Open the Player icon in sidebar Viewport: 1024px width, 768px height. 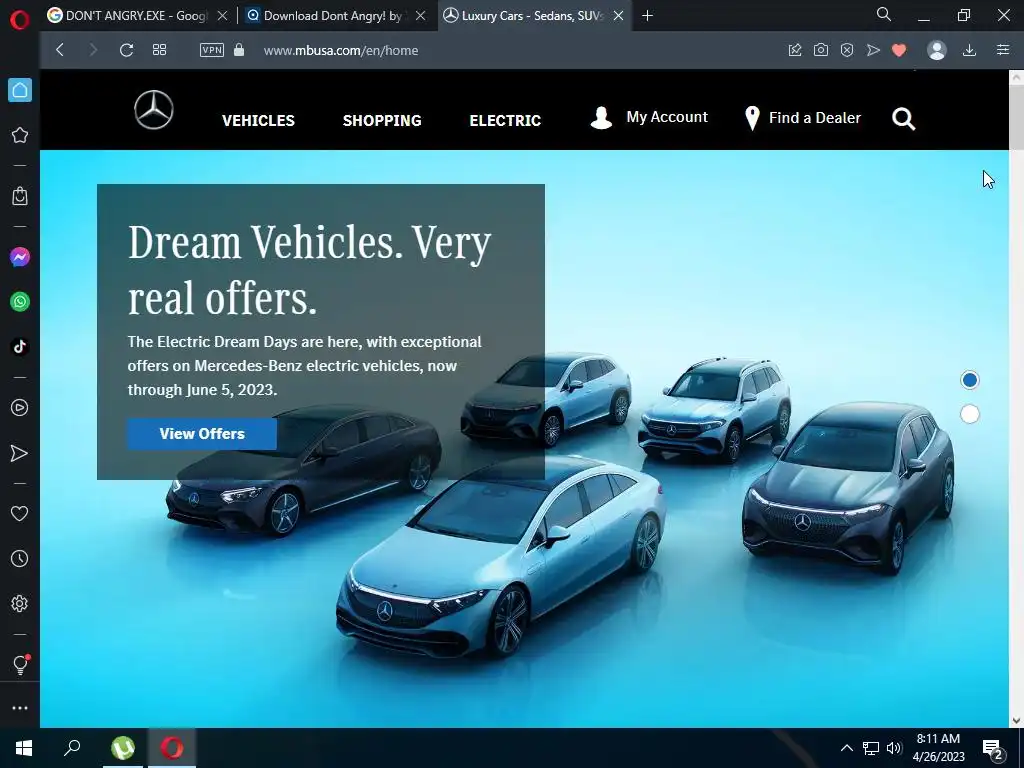click(x=20, y=408)
